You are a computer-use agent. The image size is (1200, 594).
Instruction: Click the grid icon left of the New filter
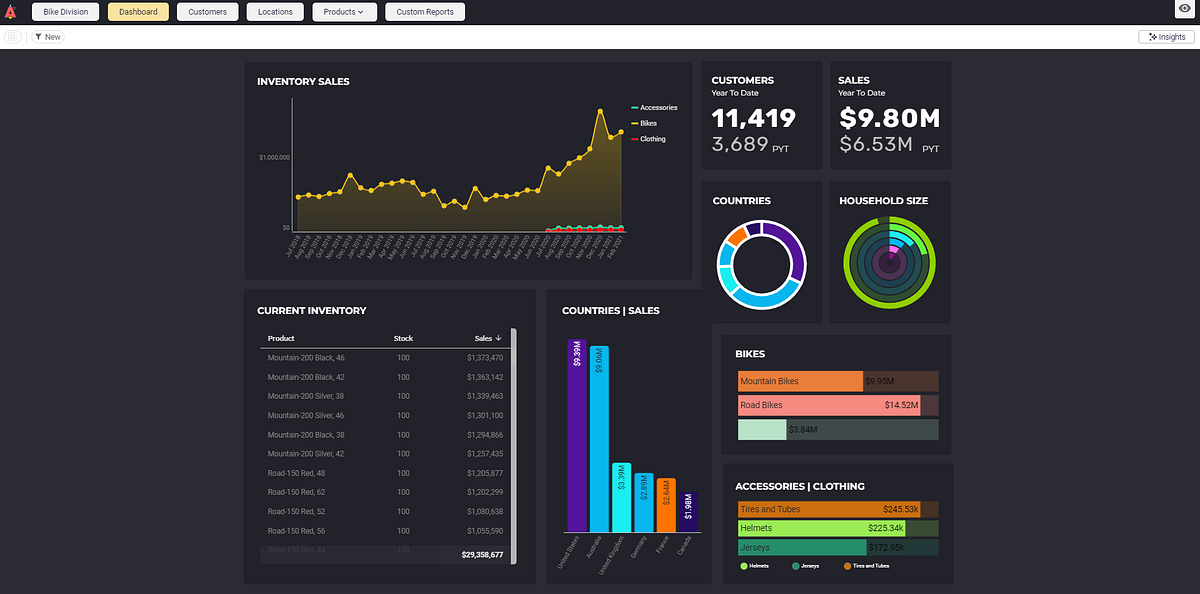tap(13, 36)
